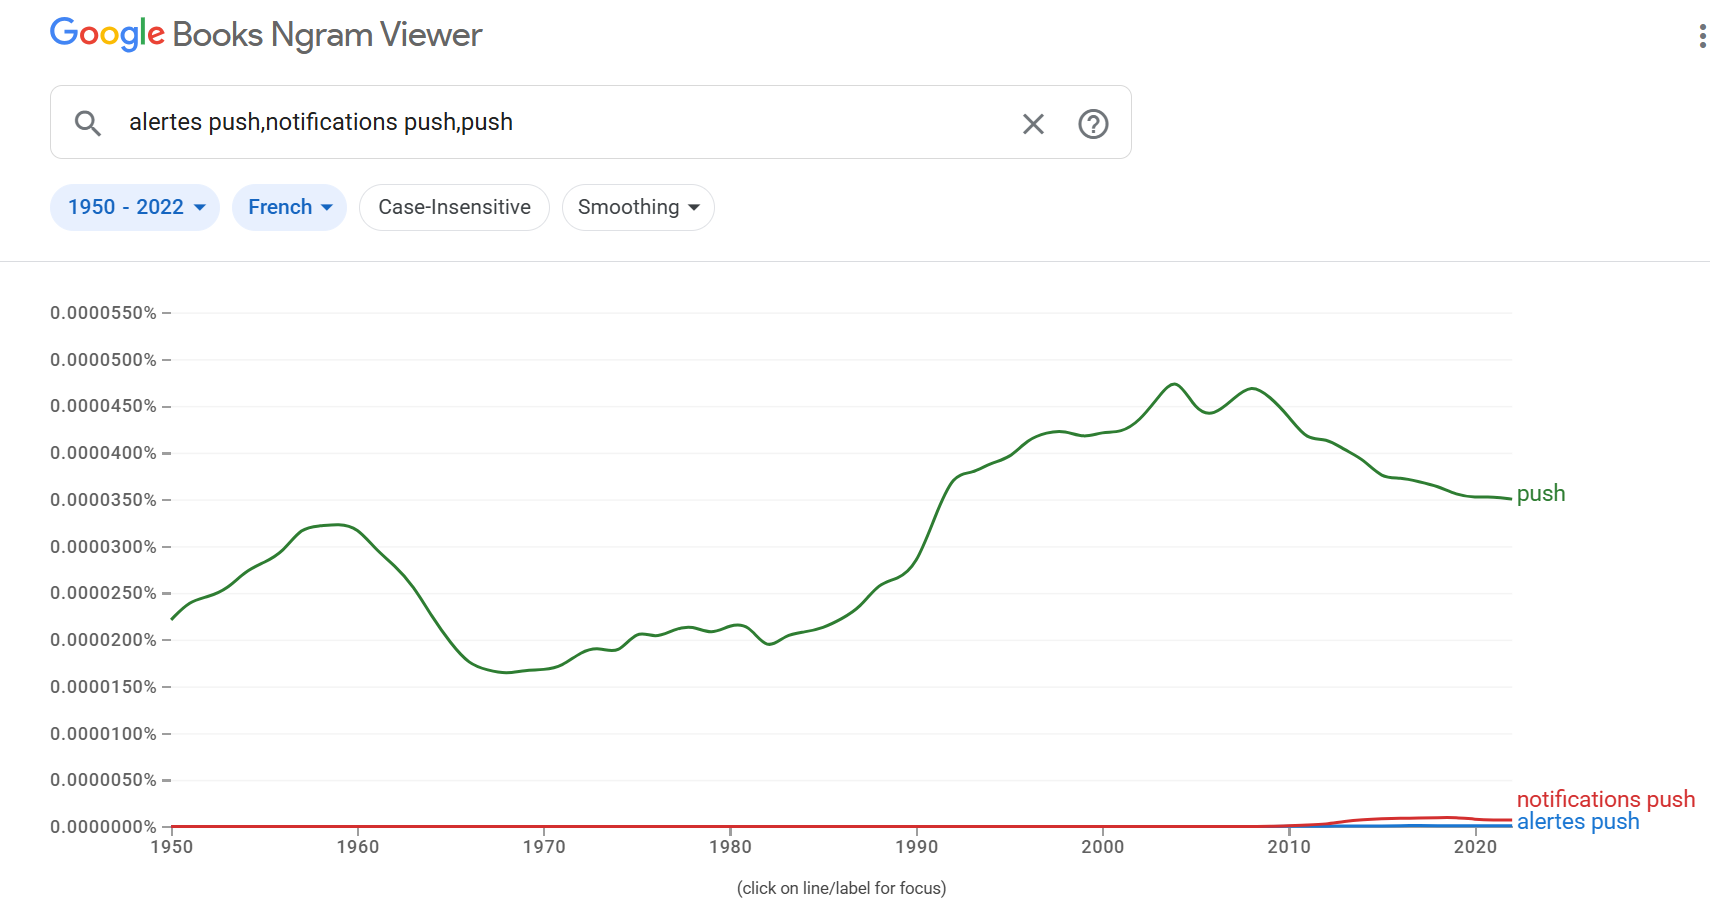Click the 2020 x-axis year marker
The height and width of the screenshot is (910, 1710).
[1475, 847]
